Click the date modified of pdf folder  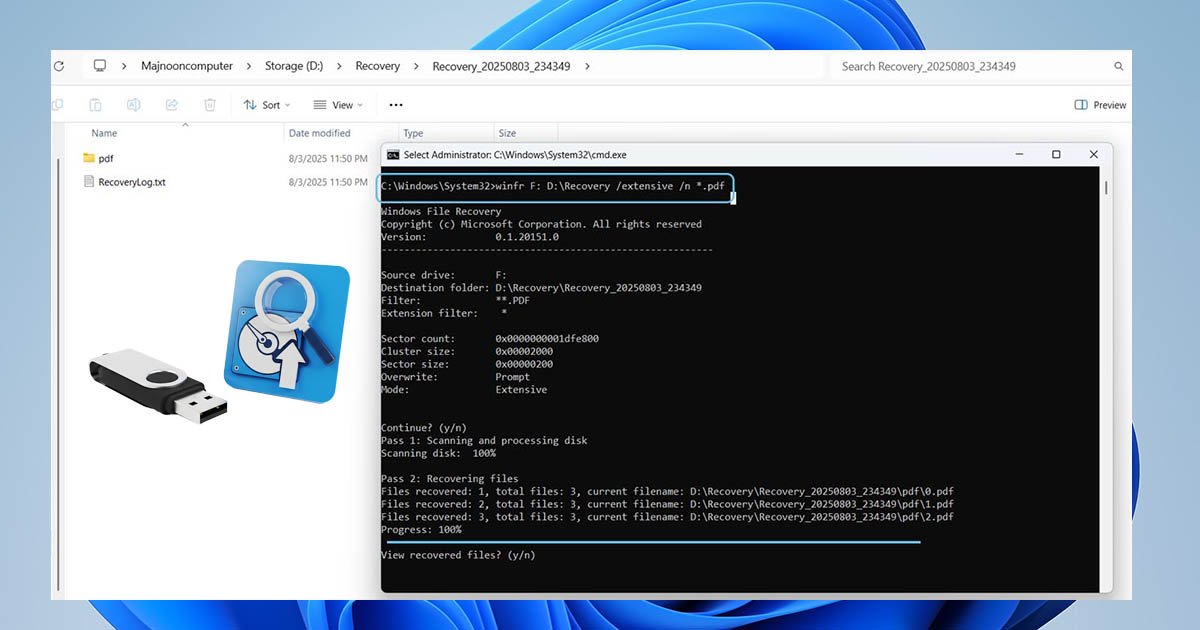328,158
